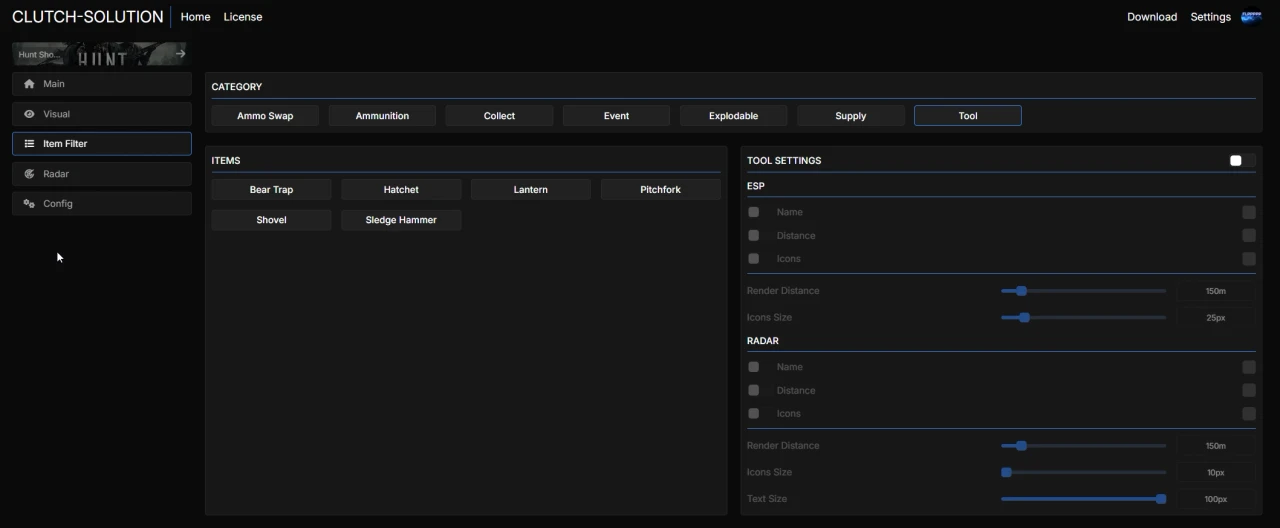
Task: Click the Radar Render Distance slider handle
Action: point(1021,446)
